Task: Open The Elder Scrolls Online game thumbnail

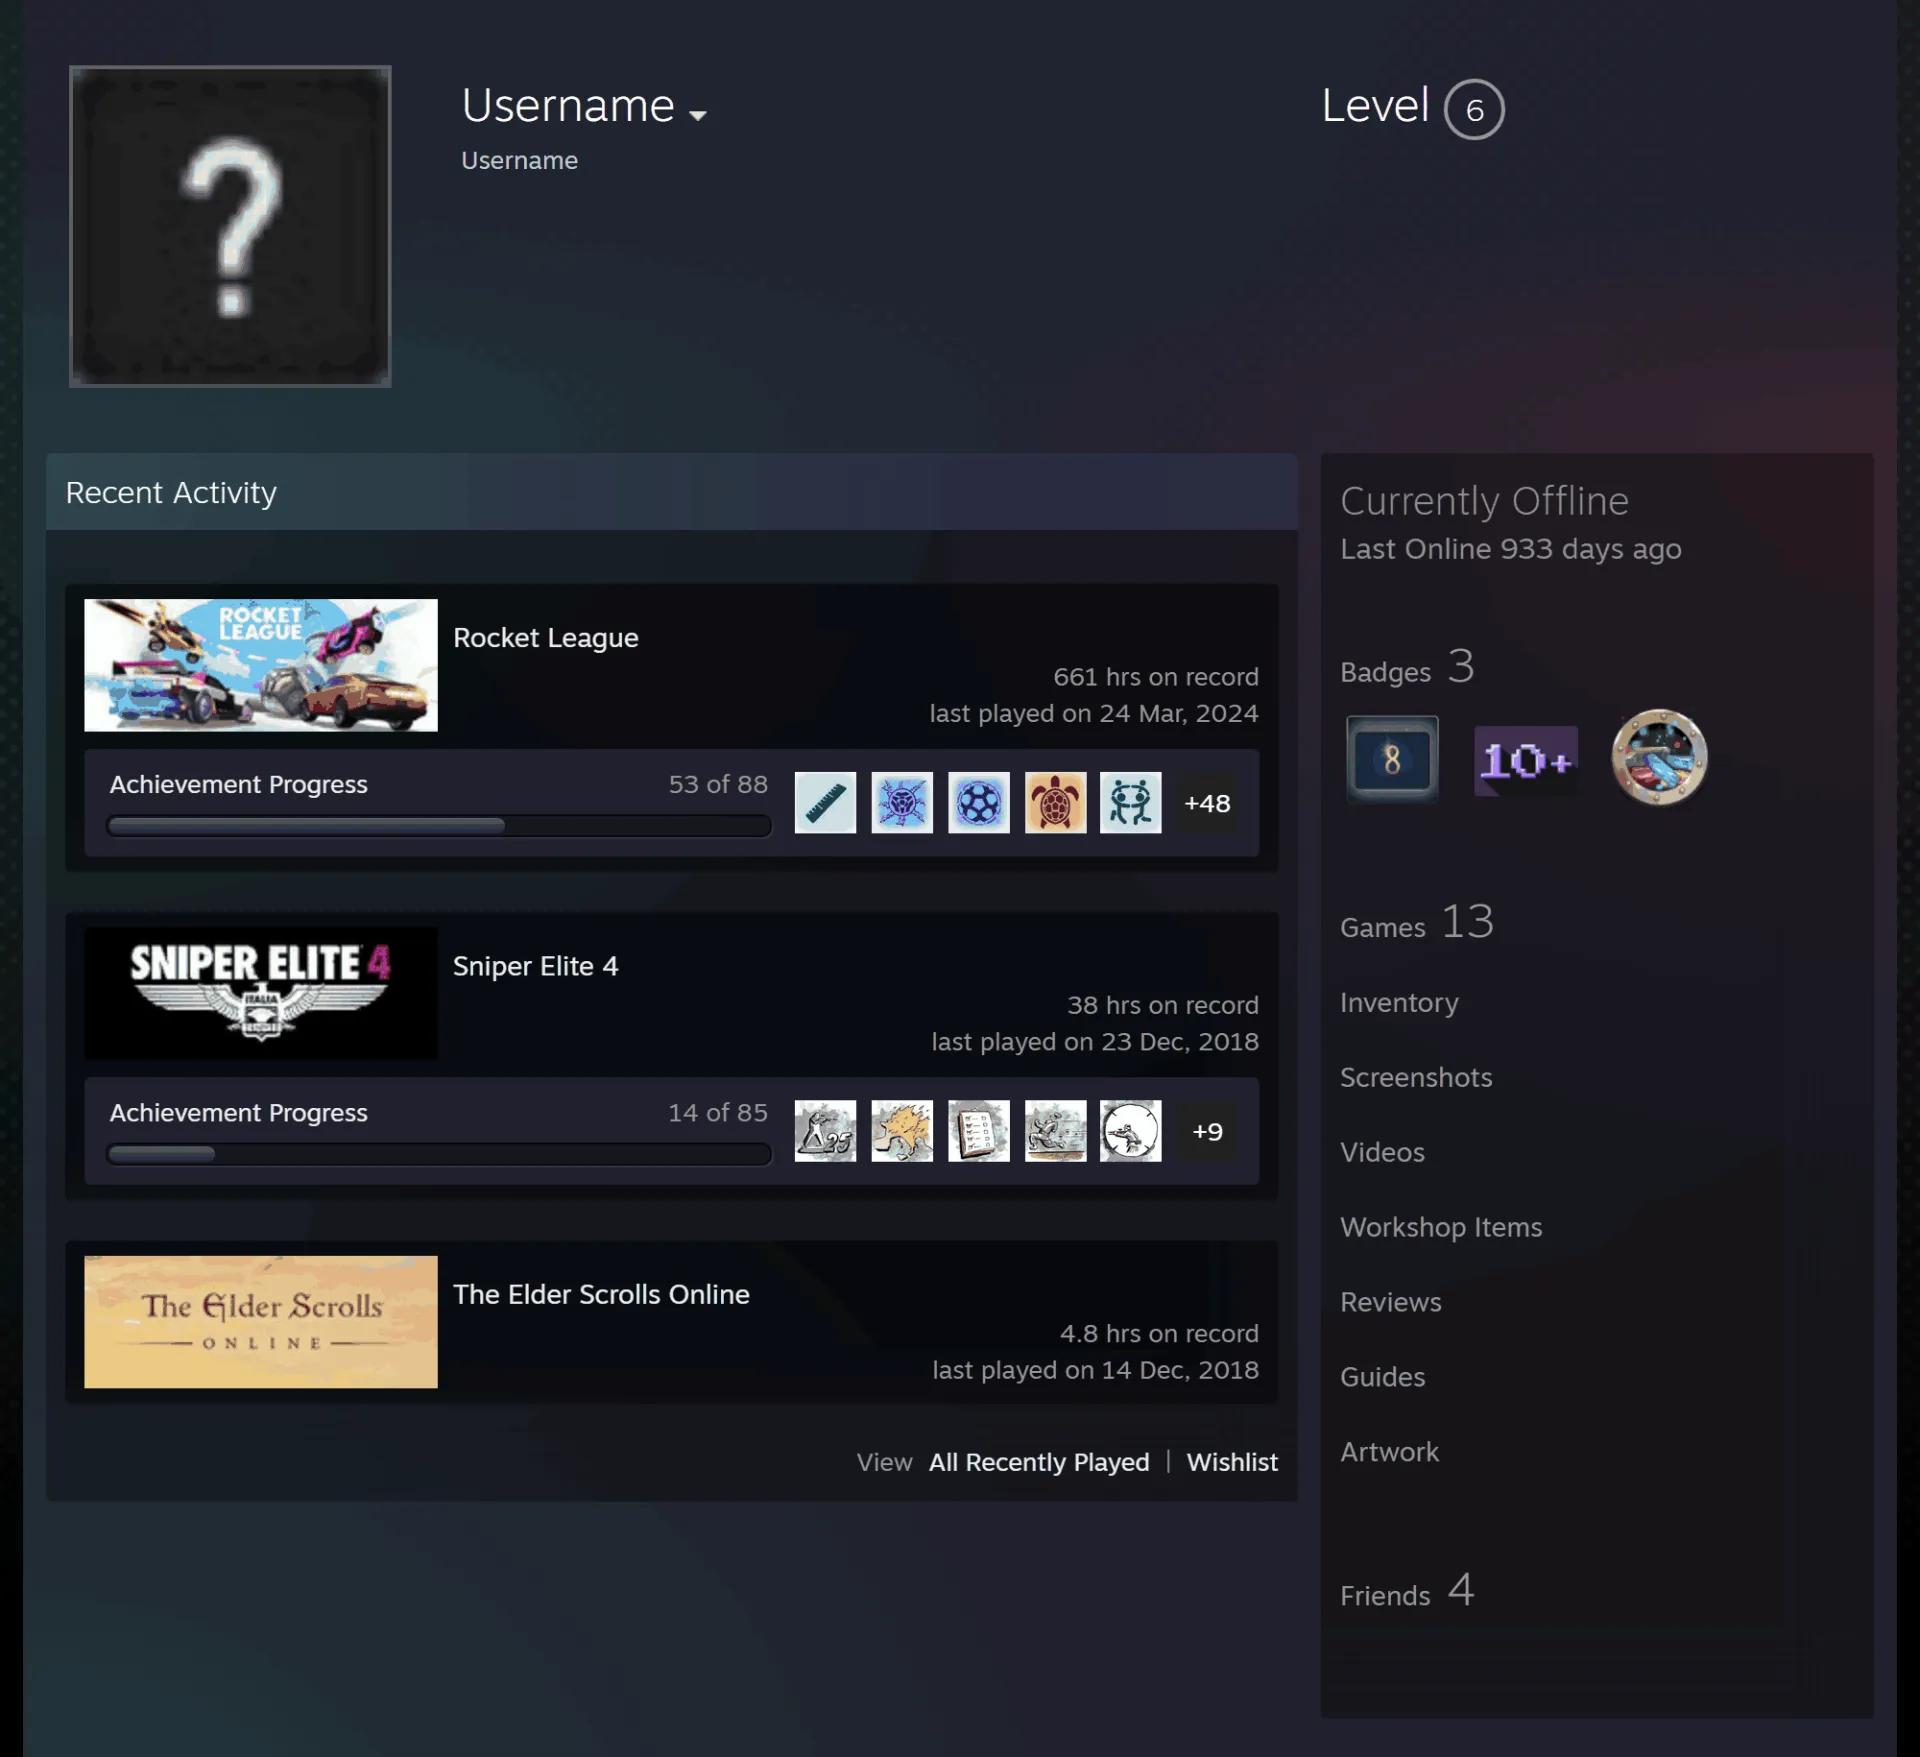Action: pyautogui.click(x=261, y=1322)
